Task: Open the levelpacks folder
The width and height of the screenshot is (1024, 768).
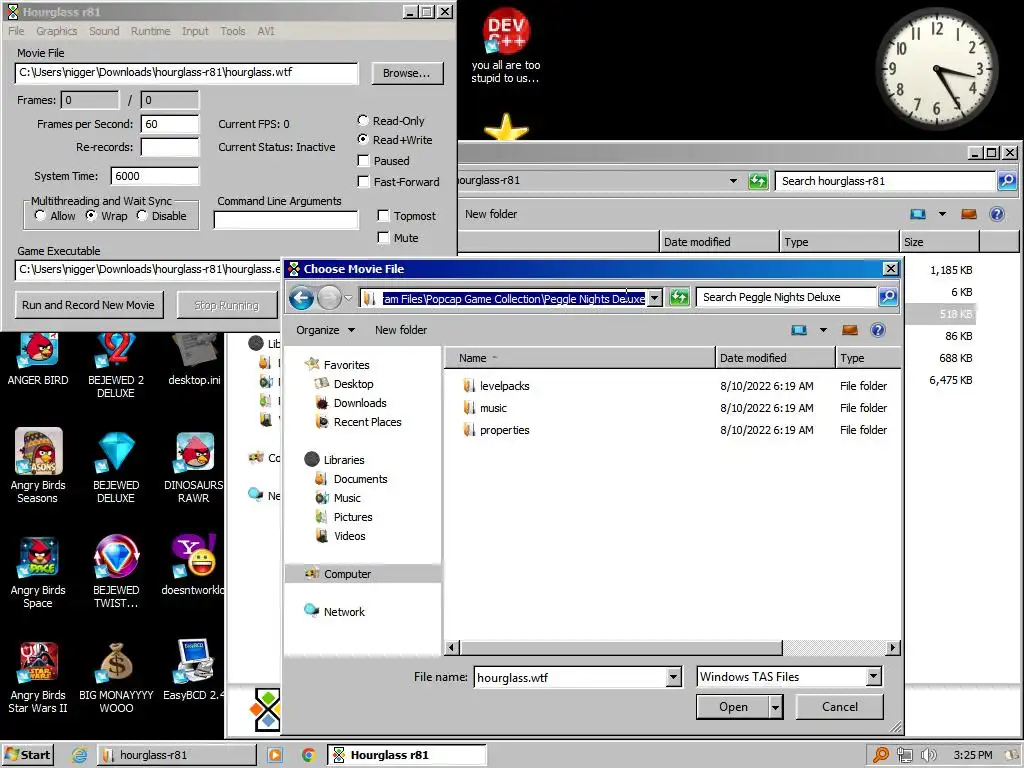Action: (504, 386)
